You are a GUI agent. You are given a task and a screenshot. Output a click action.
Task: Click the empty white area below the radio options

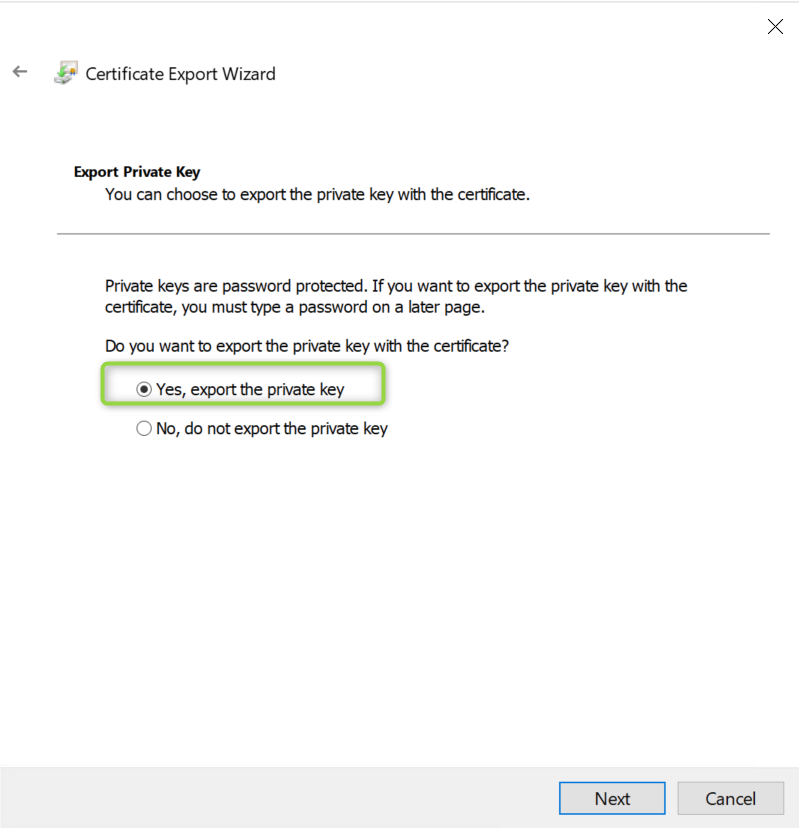pos(400,600)
